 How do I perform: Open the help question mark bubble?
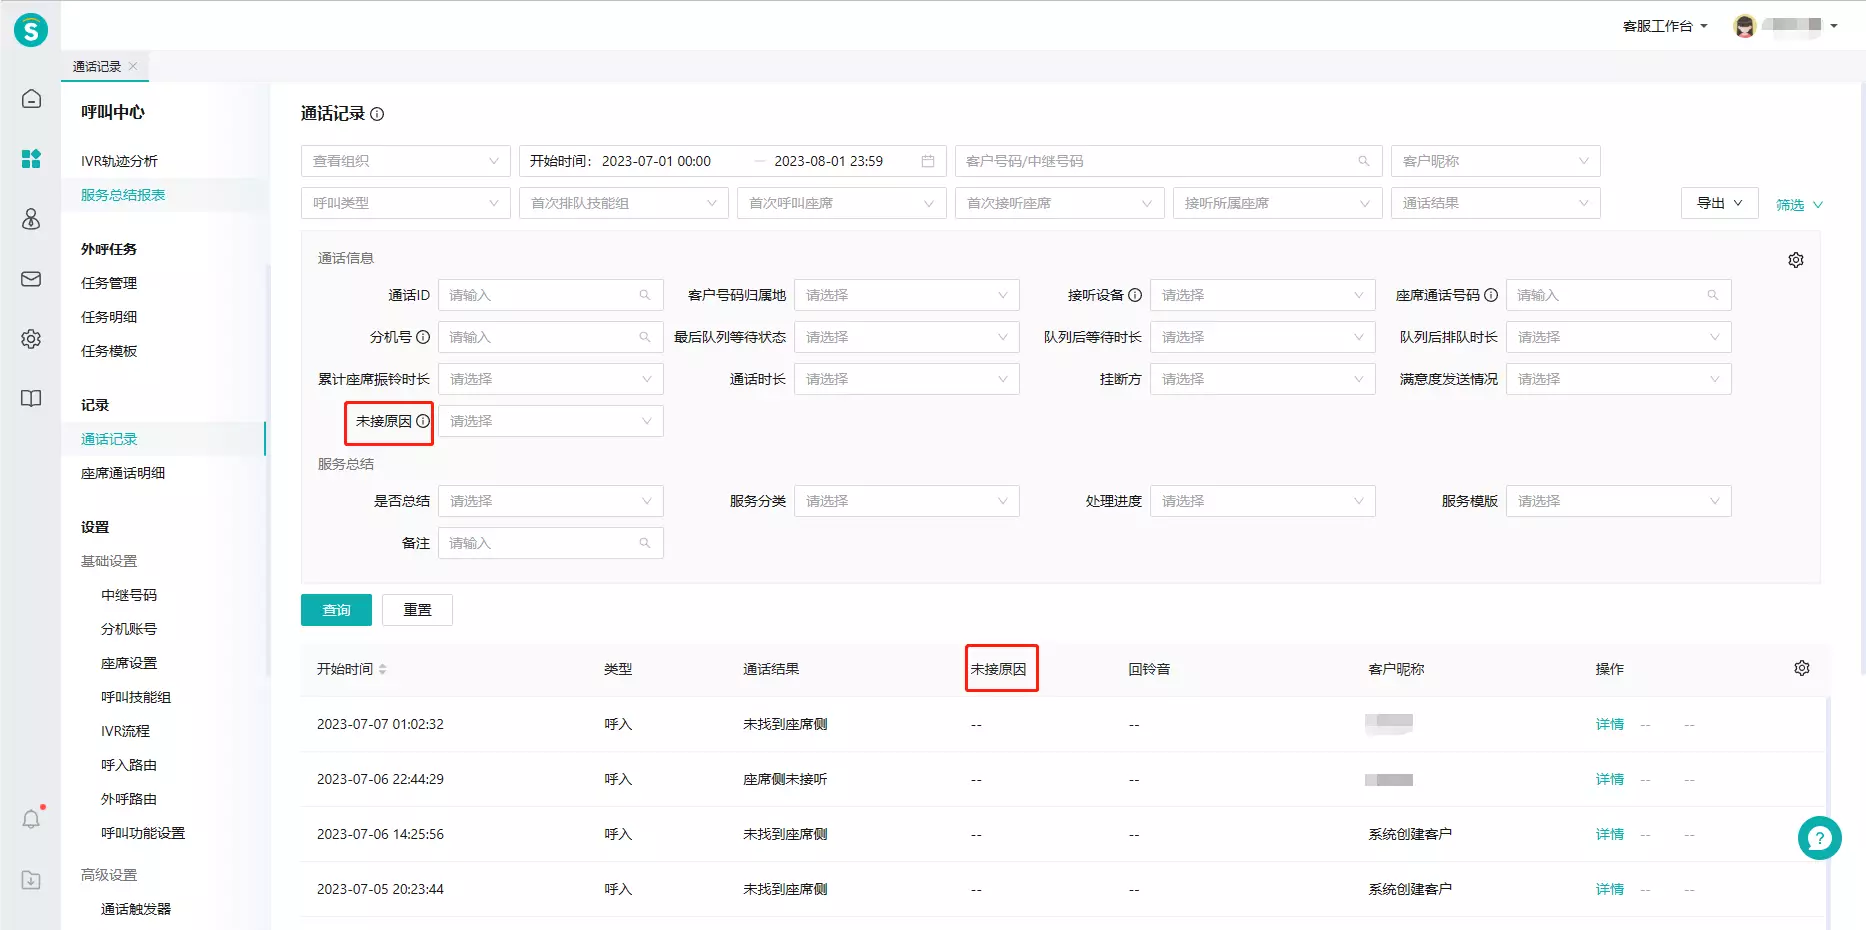click(1819, 838)
